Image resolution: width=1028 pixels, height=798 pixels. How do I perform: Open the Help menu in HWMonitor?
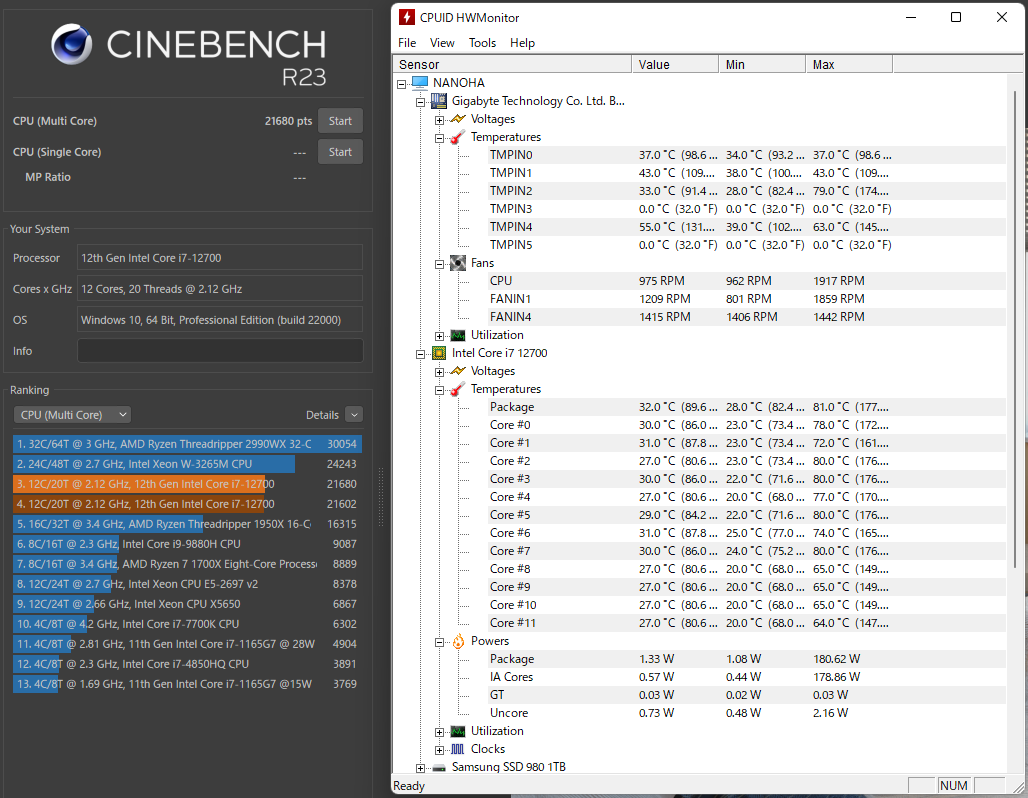click(x=523, y=43)
